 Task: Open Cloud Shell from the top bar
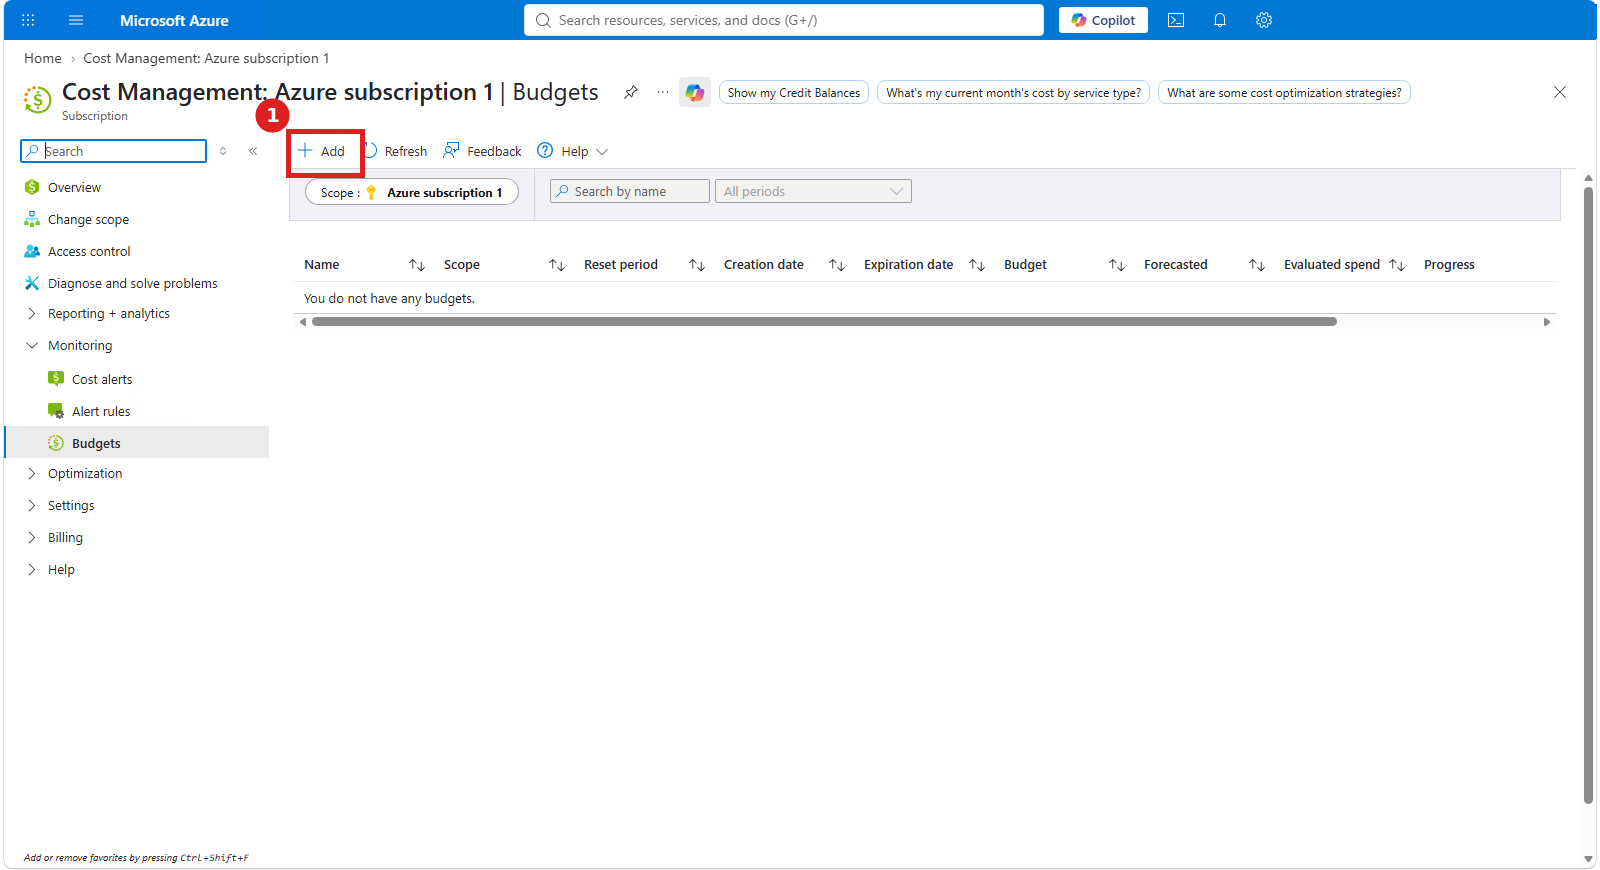(1176, 20)
